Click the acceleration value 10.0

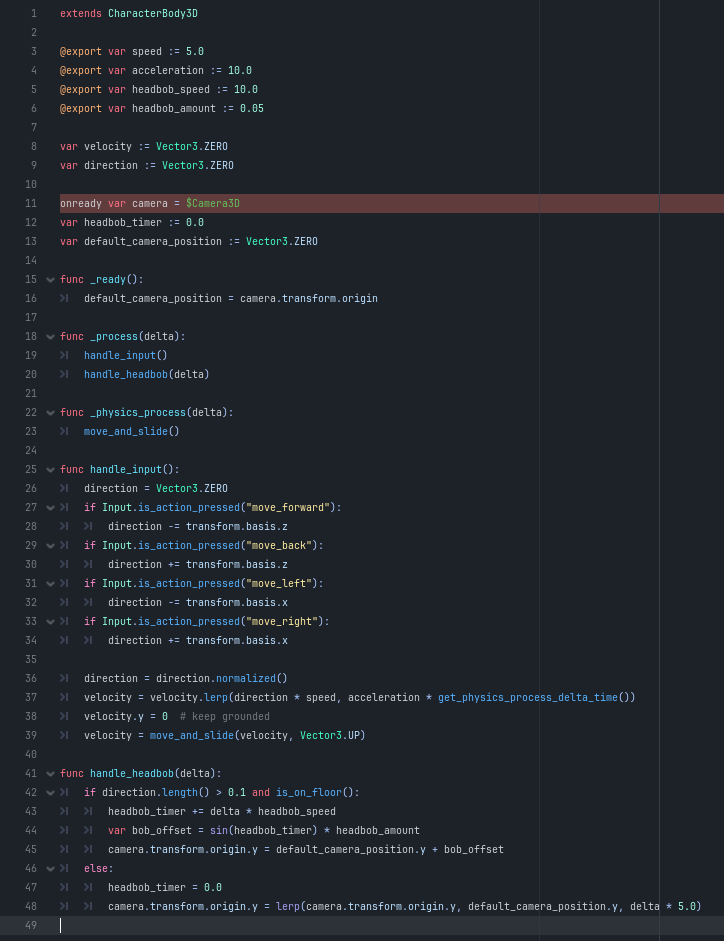click(240, 70)
